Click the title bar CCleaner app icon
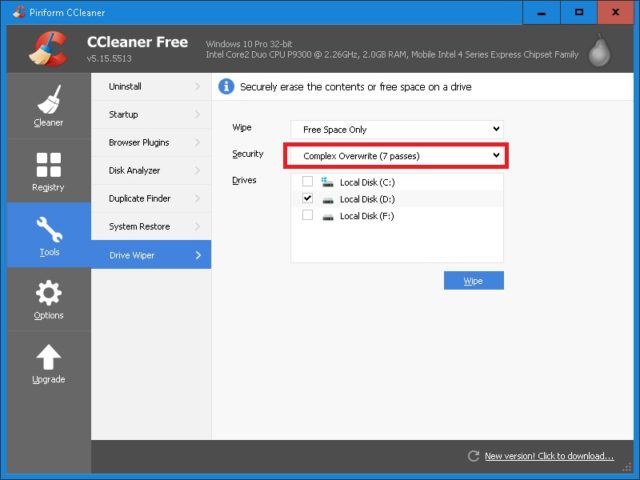Viewport: 640px width, 480px height. pyautogui.click(x=19, y=12)
